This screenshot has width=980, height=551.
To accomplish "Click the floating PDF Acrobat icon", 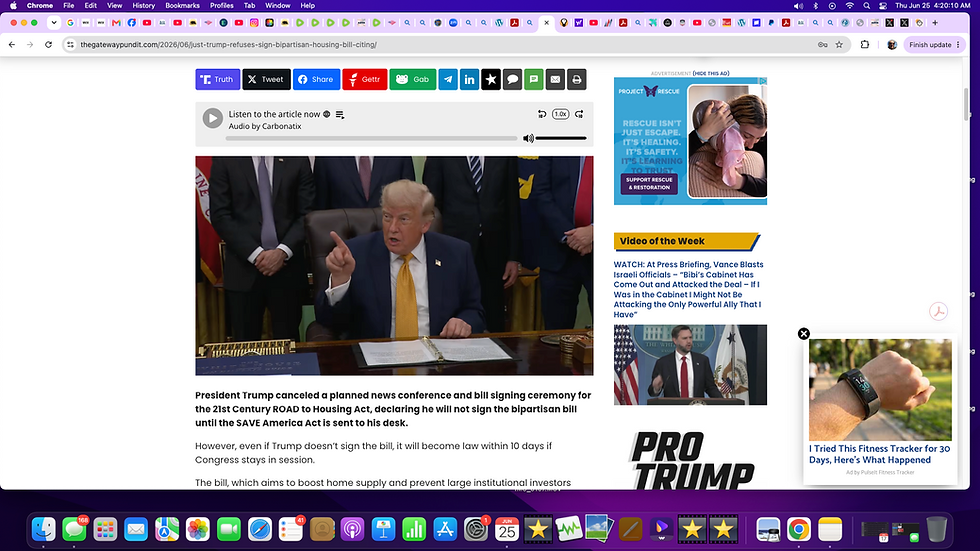I will coord(938,311).
